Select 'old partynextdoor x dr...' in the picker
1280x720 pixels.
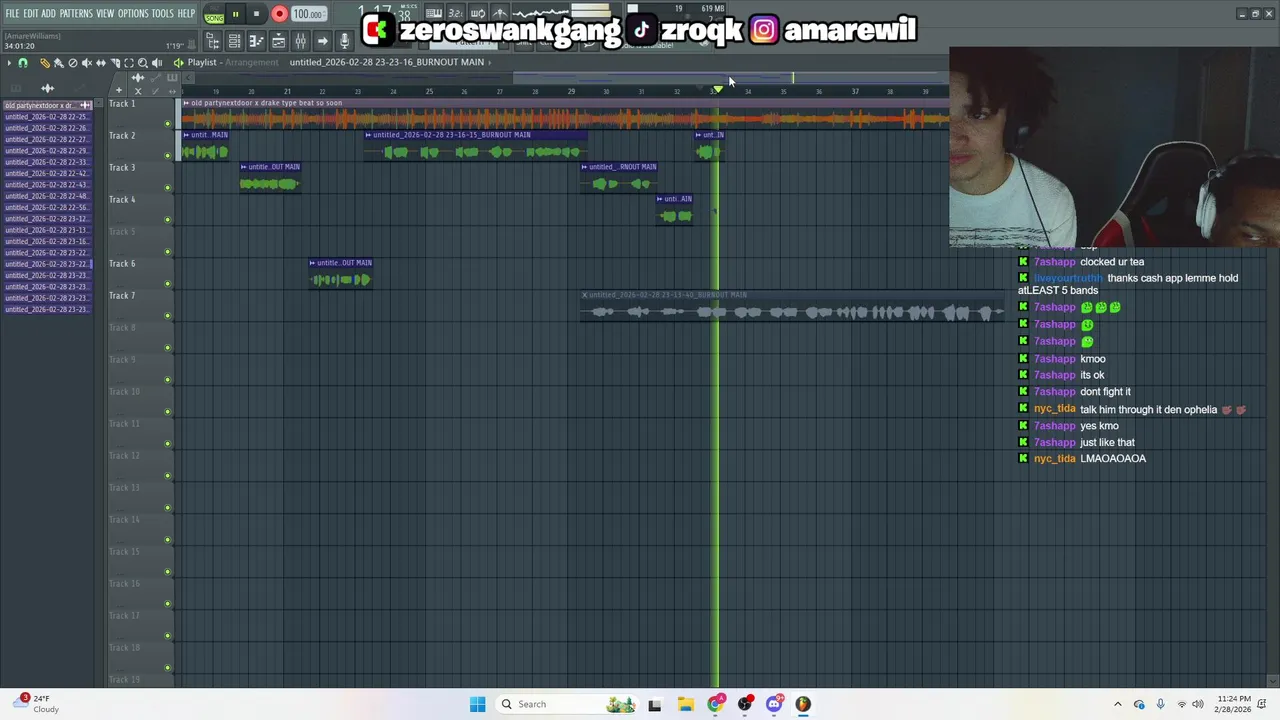pyautogui.click(x=46, y=105)
